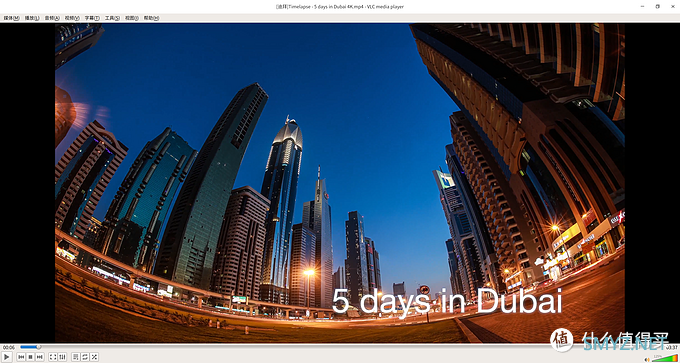Open the 播放 (Playback) menu
Image resolution: width=680 pixels, height=363 pixels.
tap(32, 18)
